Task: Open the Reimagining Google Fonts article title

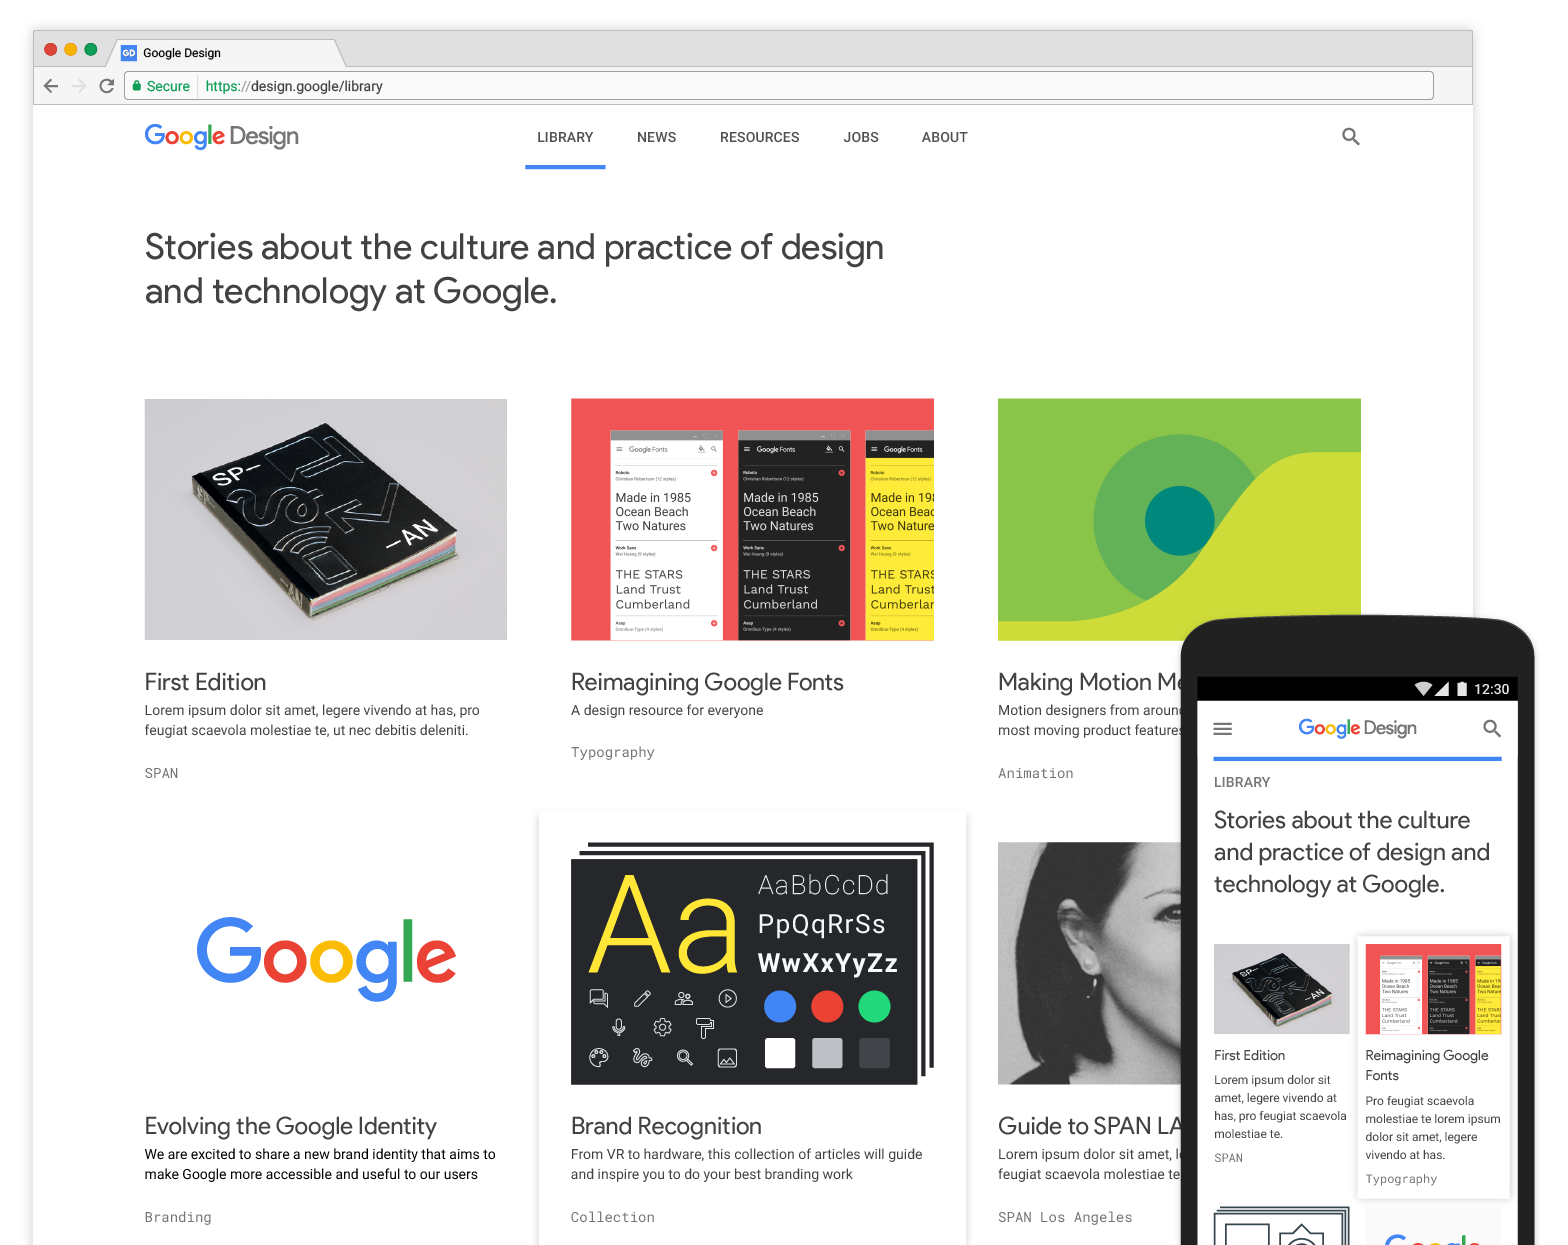Action: (707, 682)
